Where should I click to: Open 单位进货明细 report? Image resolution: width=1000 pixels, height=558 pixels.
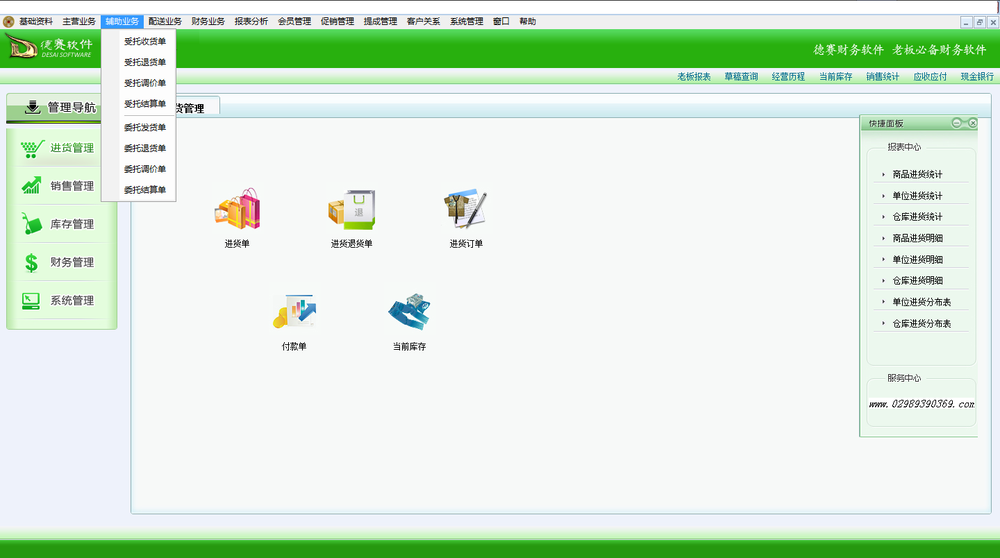click(x=917, y=260)
